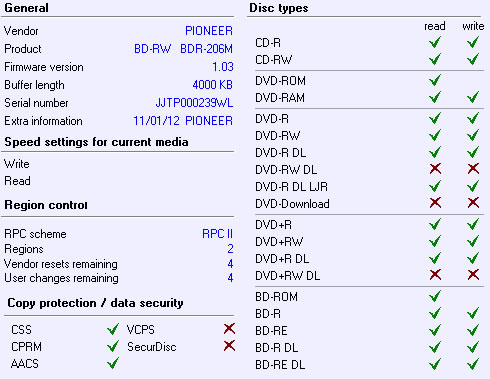Click the DVD-RAM write green checkmark
This screenshot has width=490, height=379.
coord(473,97)
